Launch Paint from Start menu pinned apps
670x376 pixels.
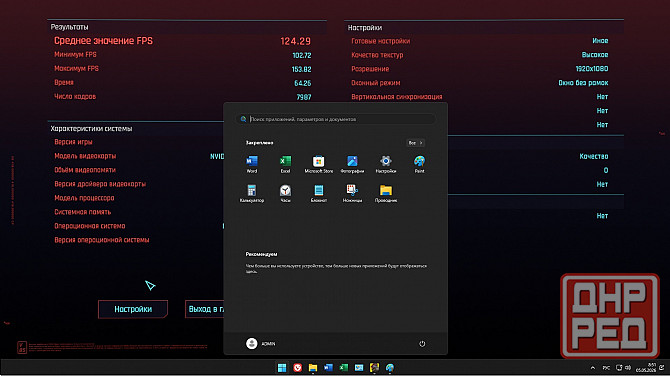[x=419, y=164]
